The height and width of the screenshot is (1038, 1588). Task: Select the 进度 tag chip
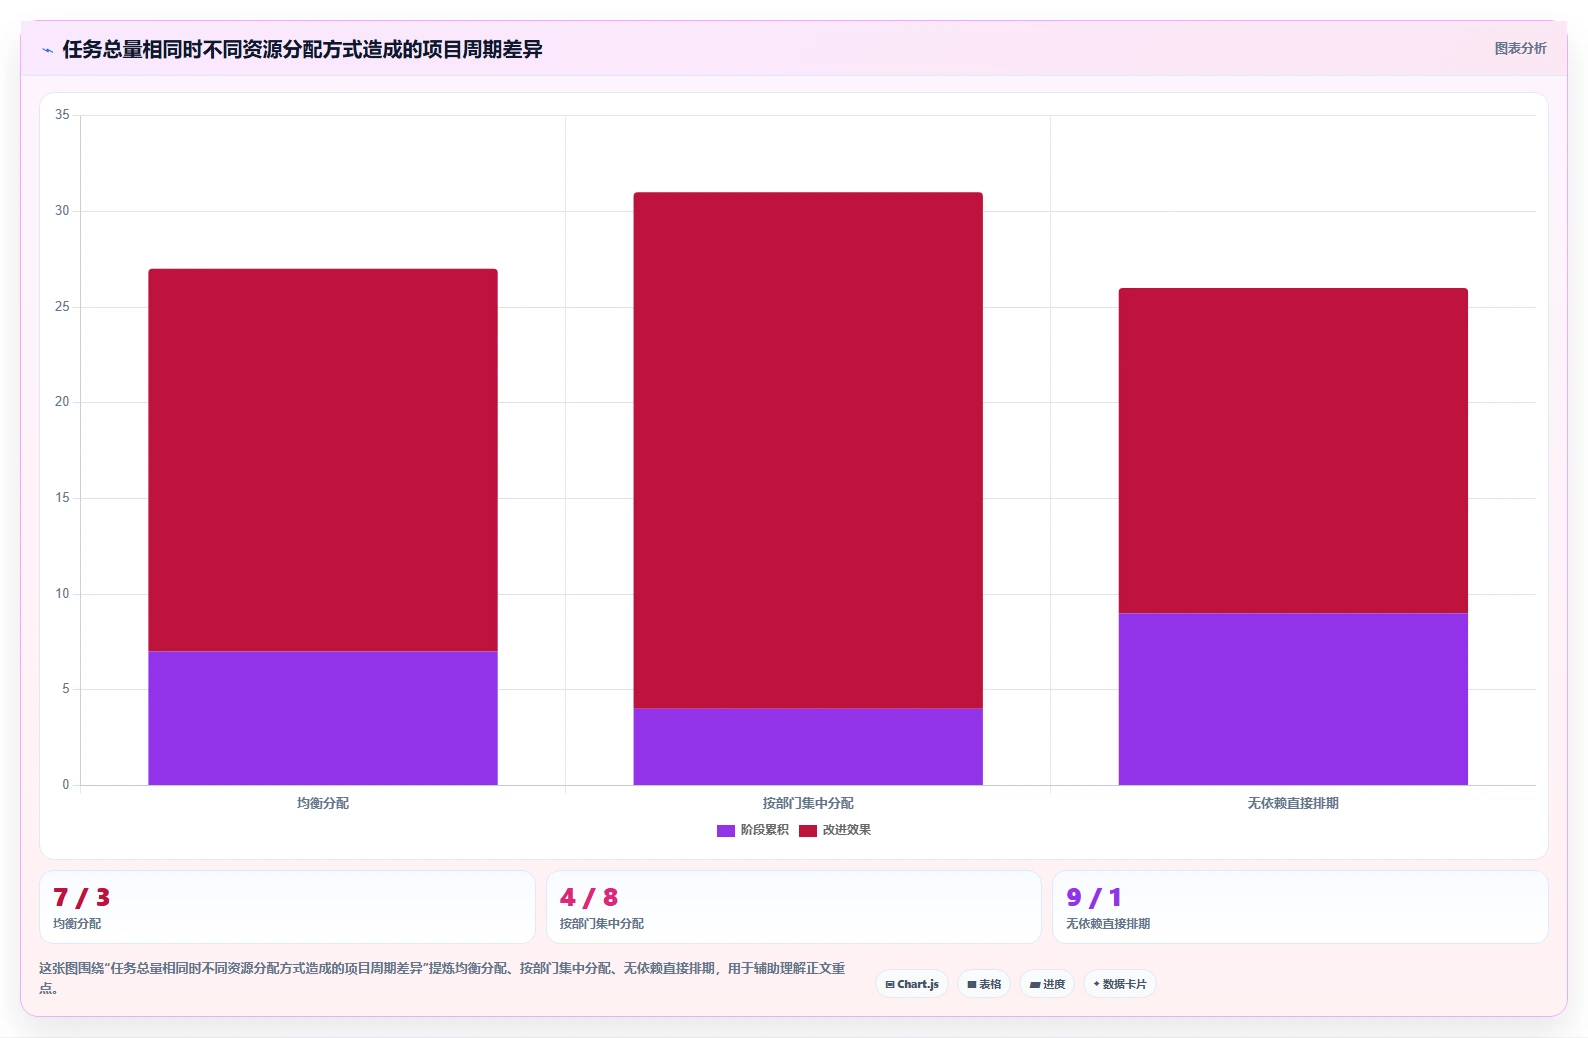pyautogui.click(x=1047, y=984)
